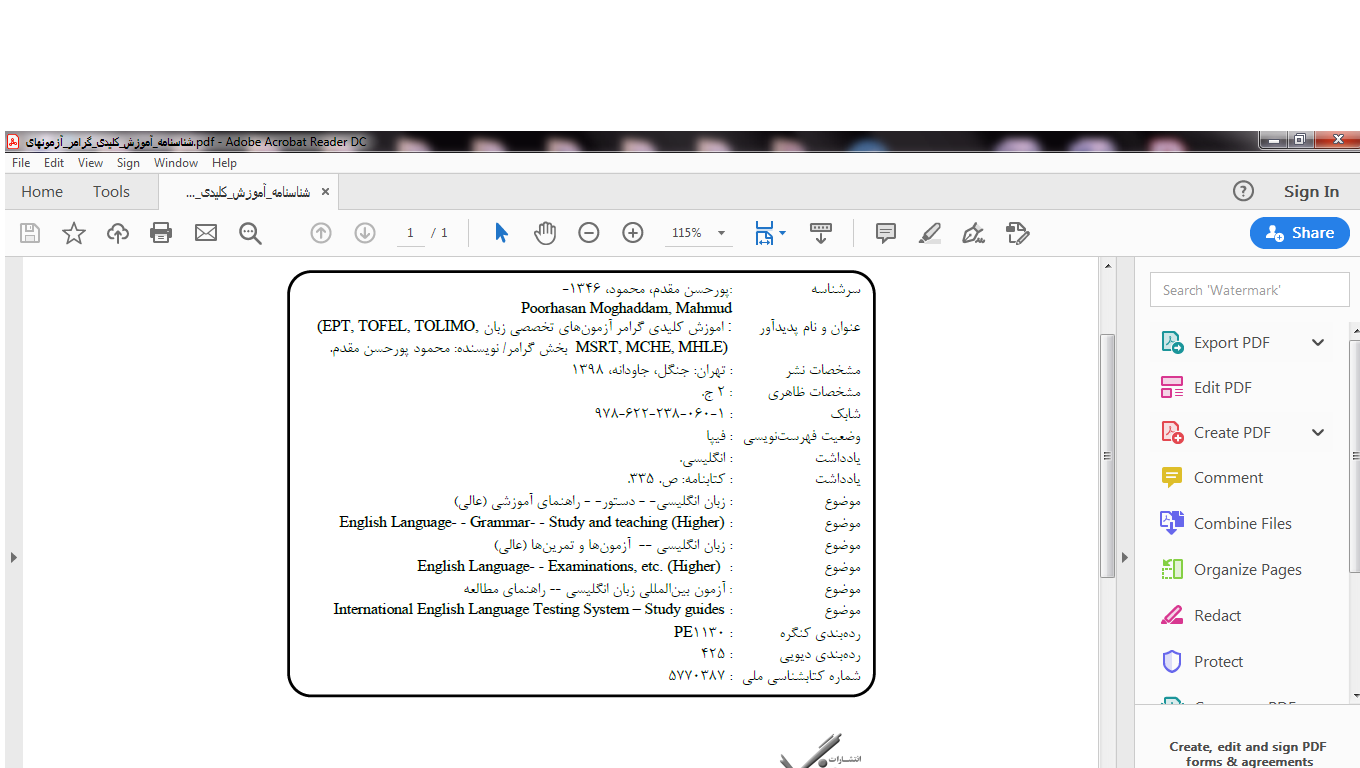Switch to the Tools tab
Screen dimensions: 1360x768
point(111,192)
